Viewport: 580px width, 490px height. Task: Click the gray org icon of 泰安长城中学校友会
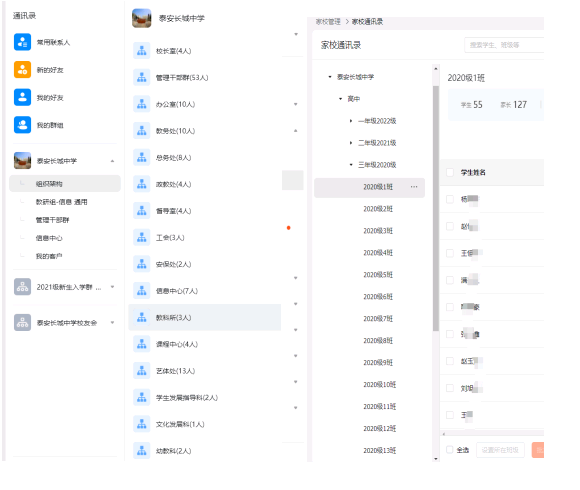pos(22,322)
